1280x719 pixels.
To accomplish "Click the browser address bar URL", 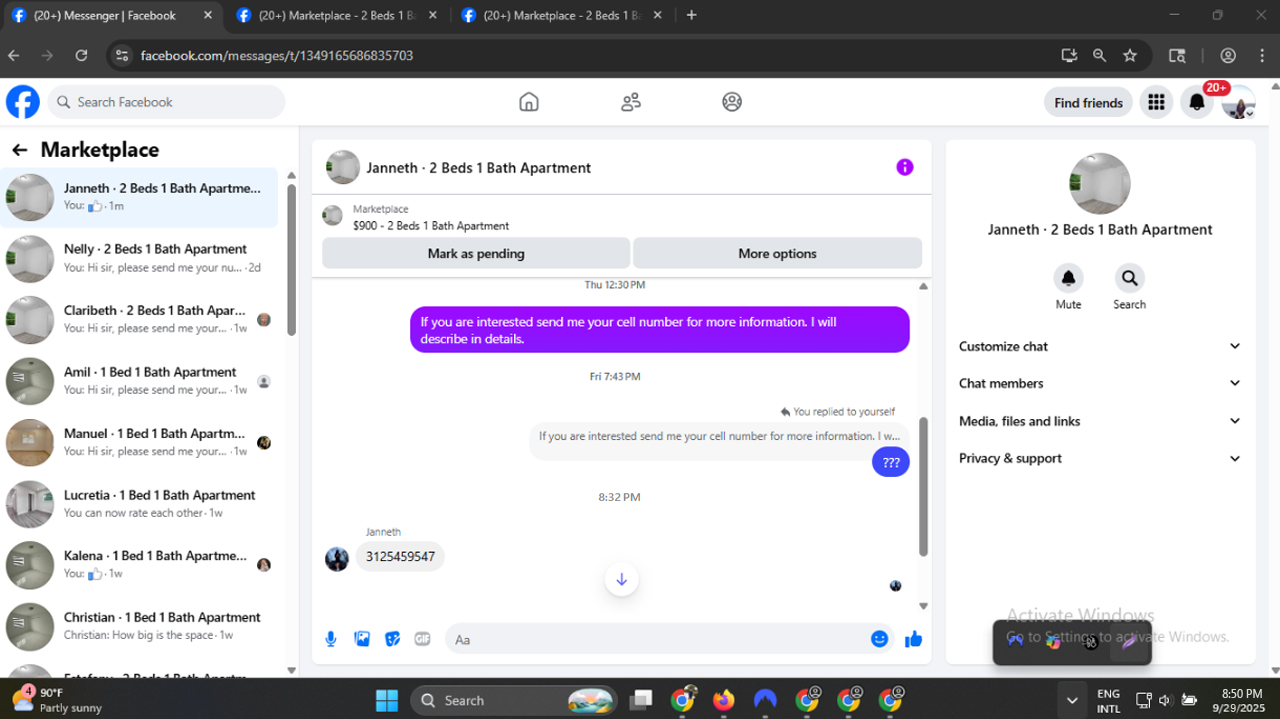I will click(277, 56).
